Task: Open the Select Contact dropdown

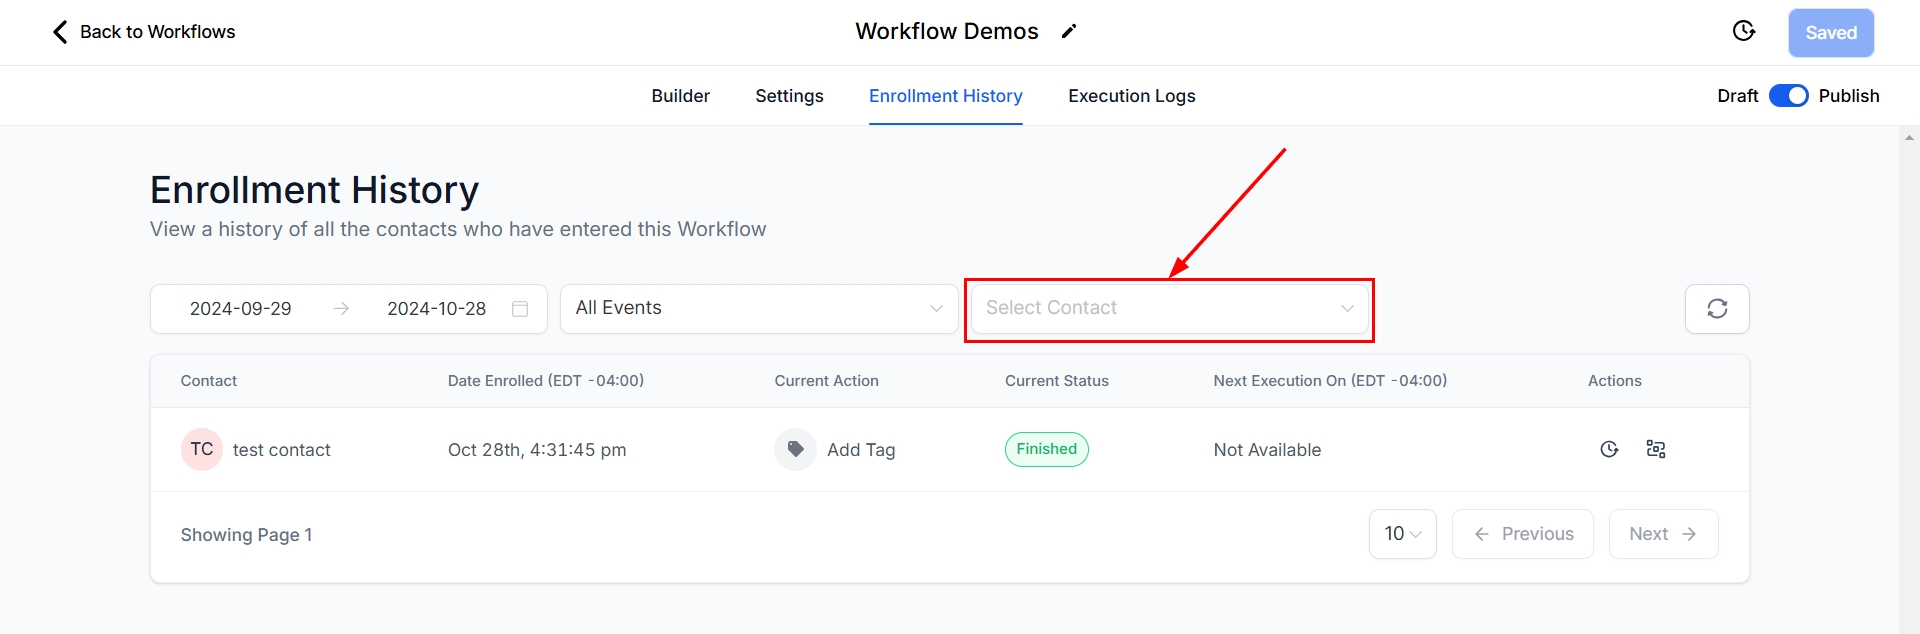Action: coord(1168,309)
